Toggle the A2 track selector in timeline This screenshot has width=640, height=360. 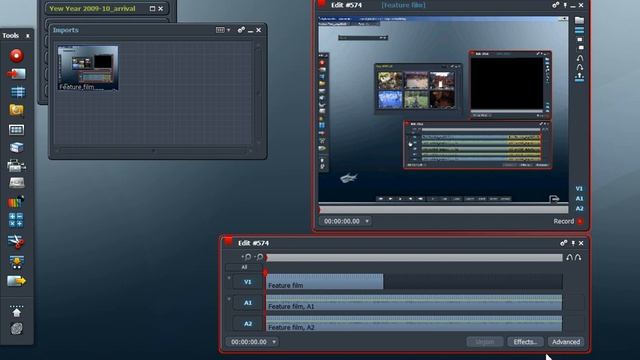(x=248, y=324)
